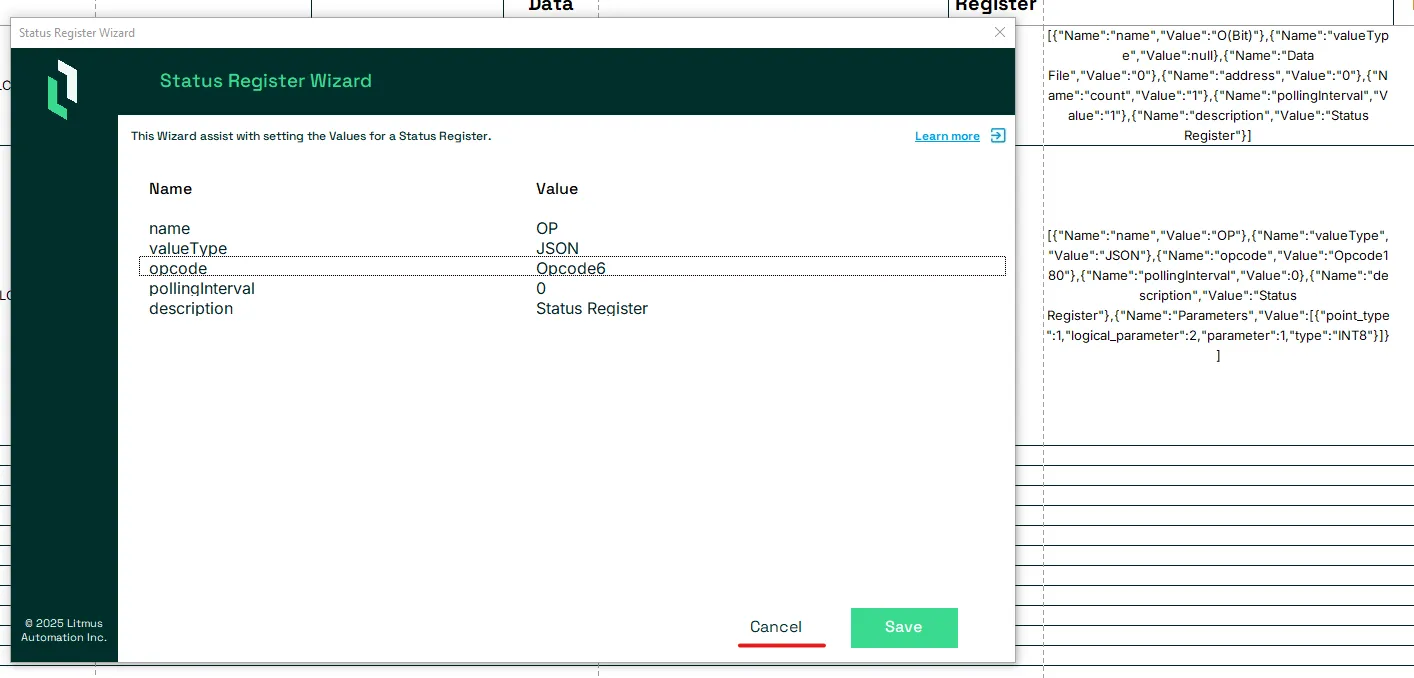Edit the 0 value for pollingInterval
The height and width of the screenshot is (678, 1414).
coord(541,288)
